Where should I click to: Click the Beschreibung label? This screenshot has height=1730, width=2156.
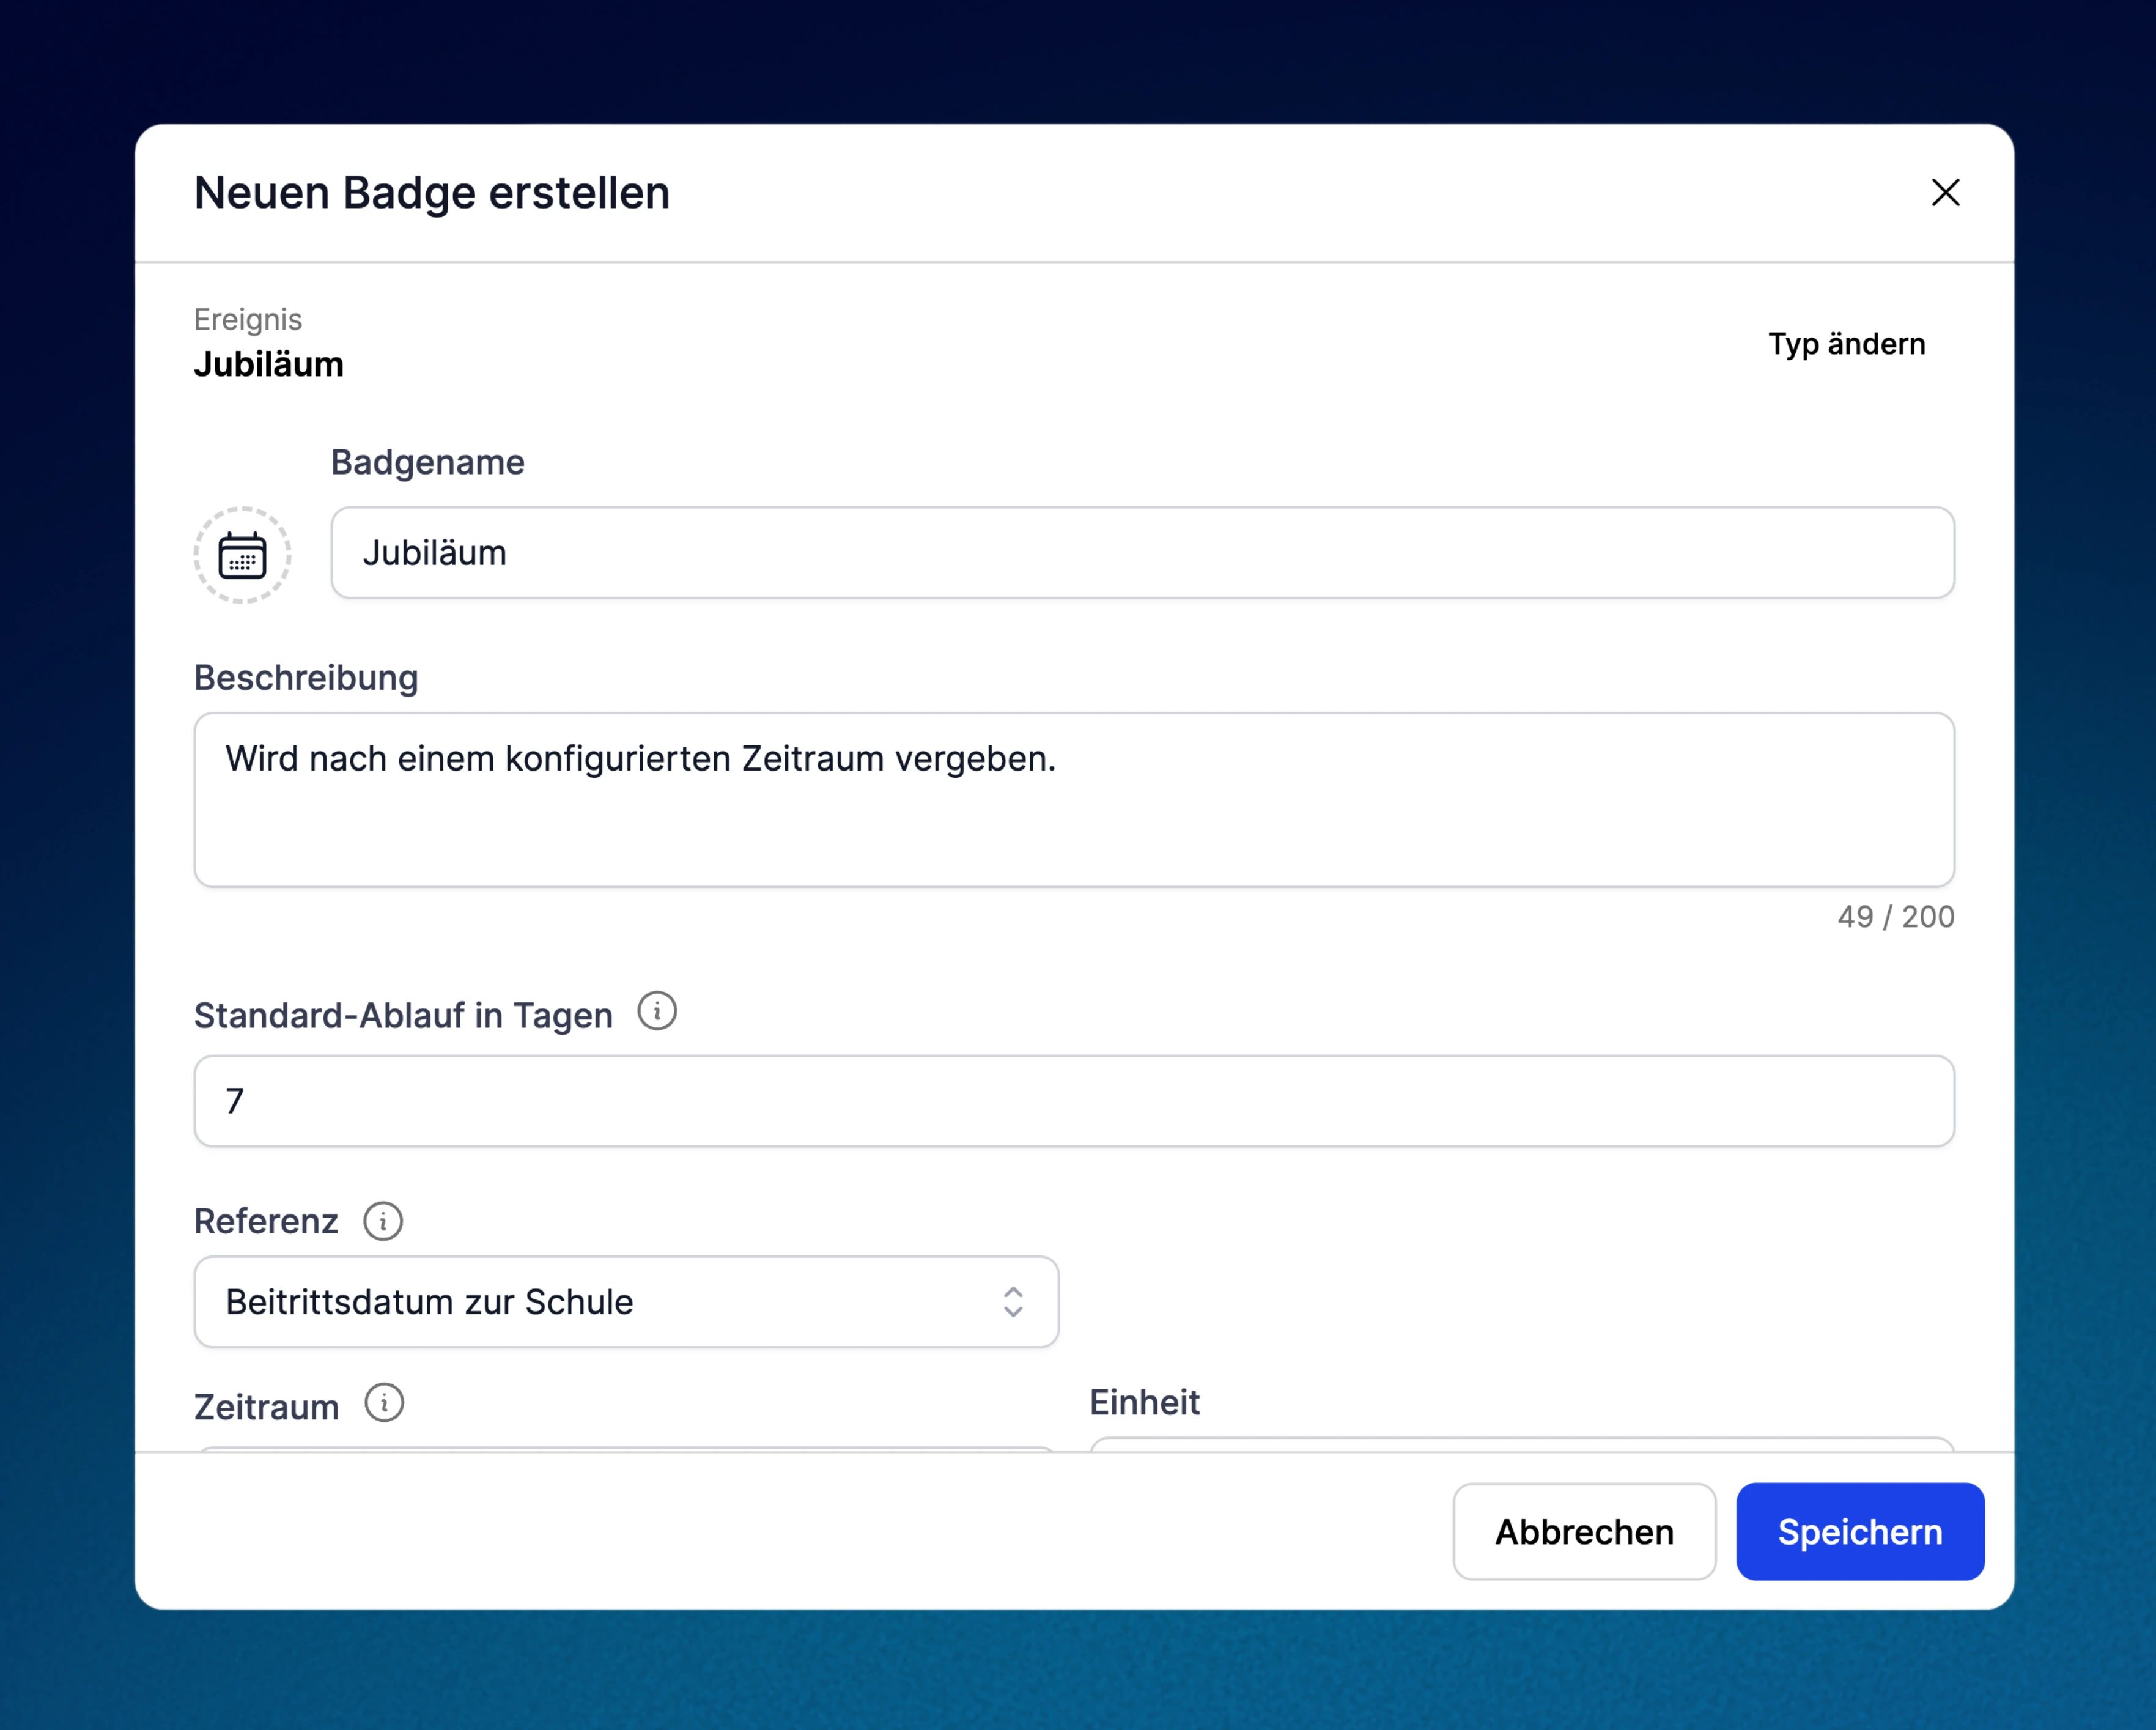(306, 678)
